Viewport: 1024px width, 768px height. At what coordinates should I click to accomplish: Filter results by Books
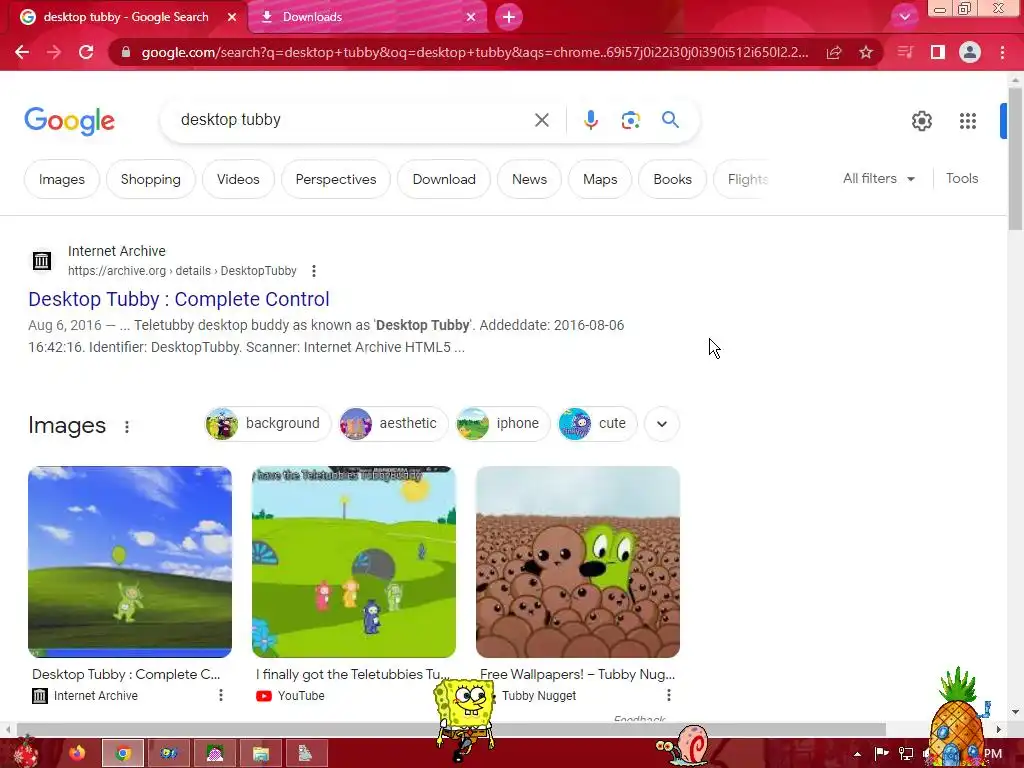click(673, 179)
